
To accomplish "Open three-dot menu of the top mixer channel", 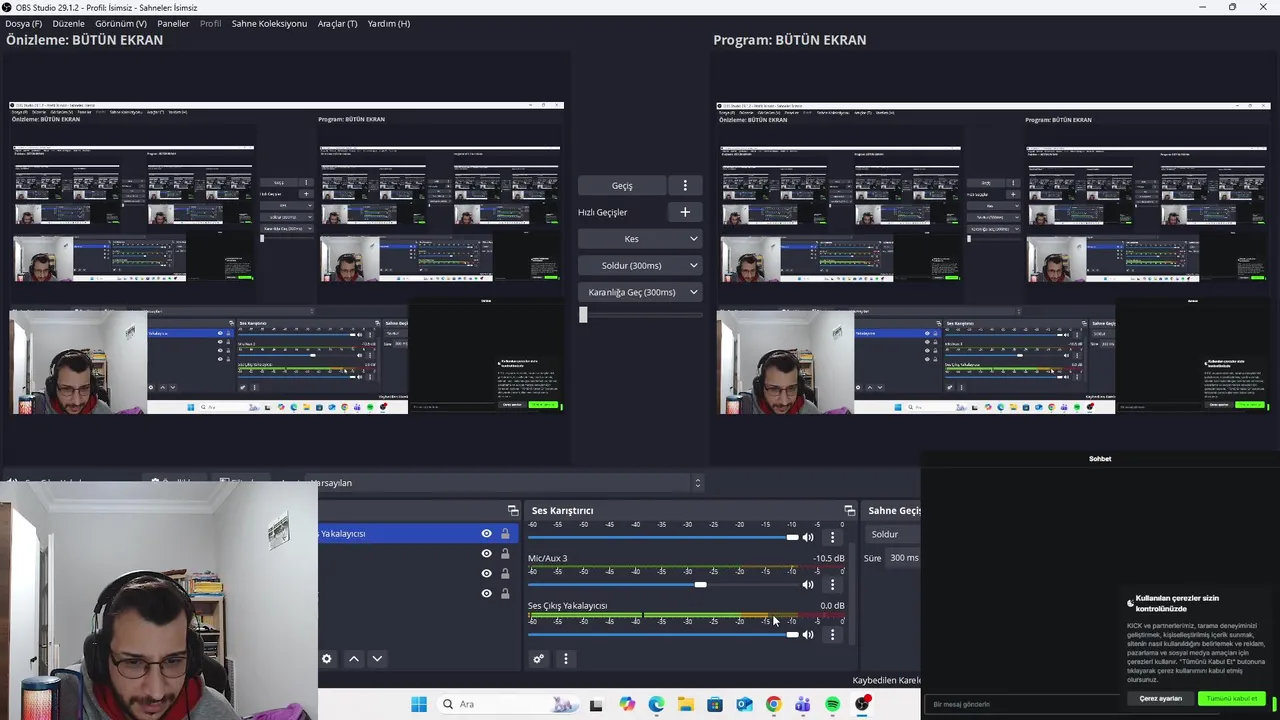I will click(x=832, y=538).
